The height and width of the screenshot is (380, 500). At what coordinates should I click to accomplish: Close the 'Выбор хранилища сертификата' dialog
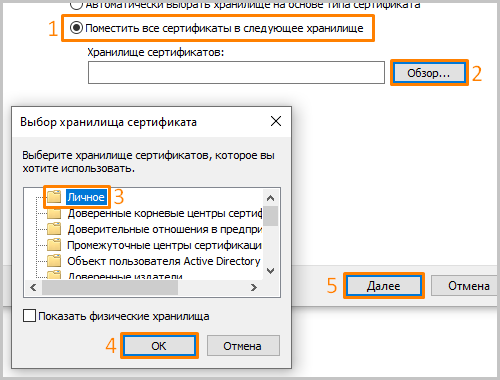[276, 121]
